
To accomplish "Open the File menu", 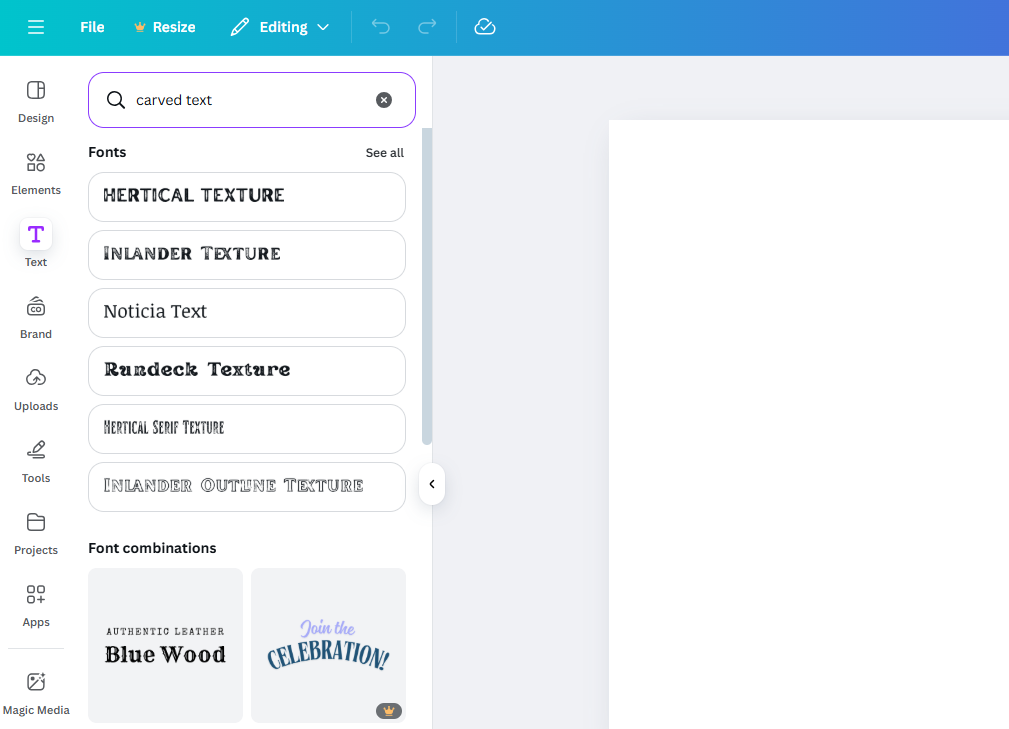I will pos(91,27).
